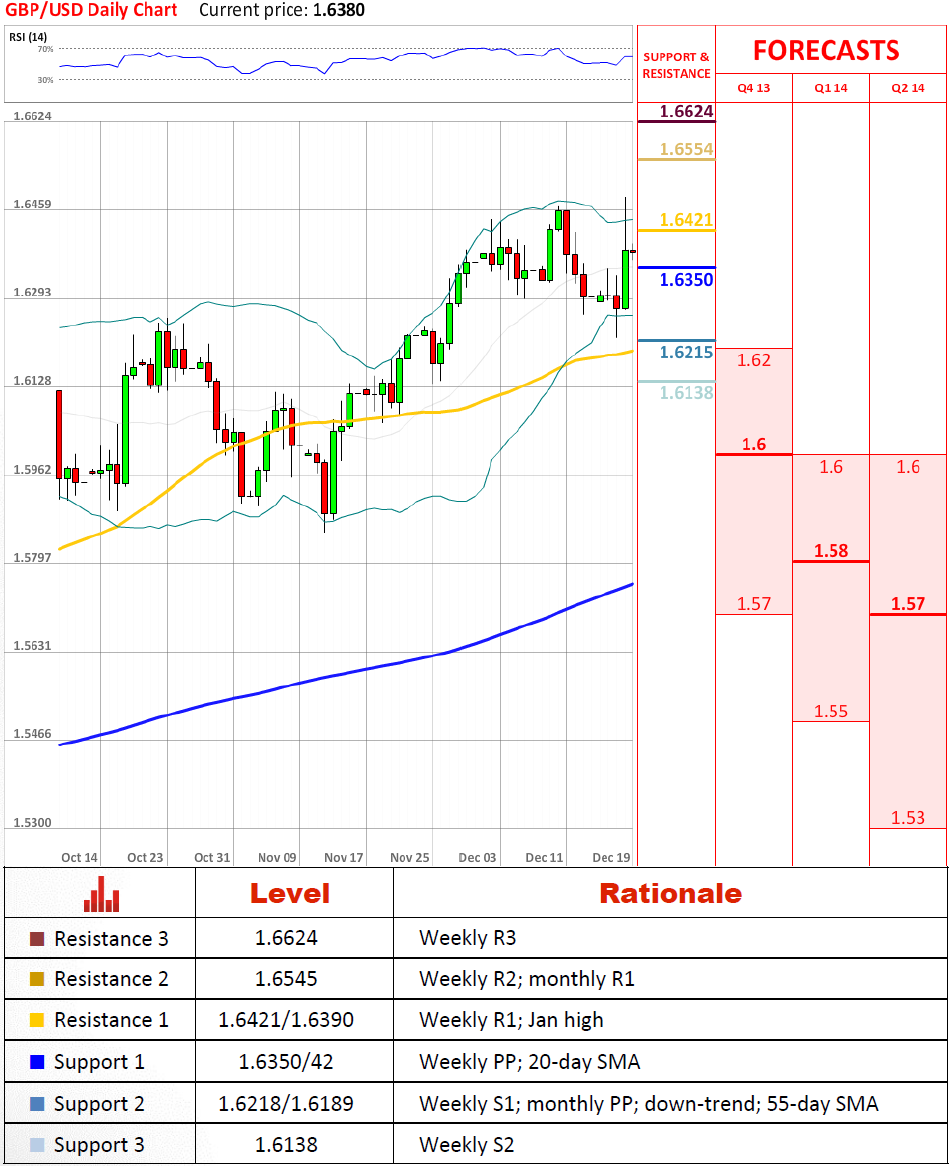Click the yellow 1.6421 level beside the chart

coord(687,220)
